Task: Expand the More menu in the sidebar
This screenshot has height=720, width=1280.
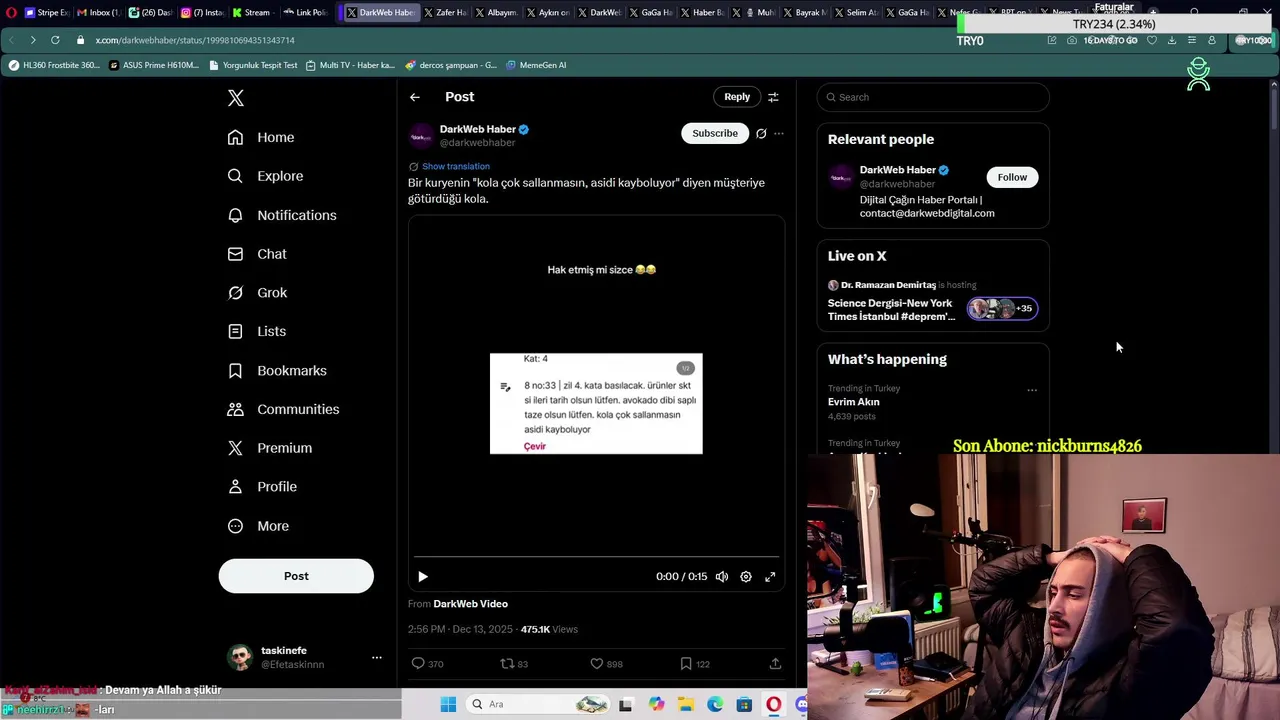Action: coord(258,526)
